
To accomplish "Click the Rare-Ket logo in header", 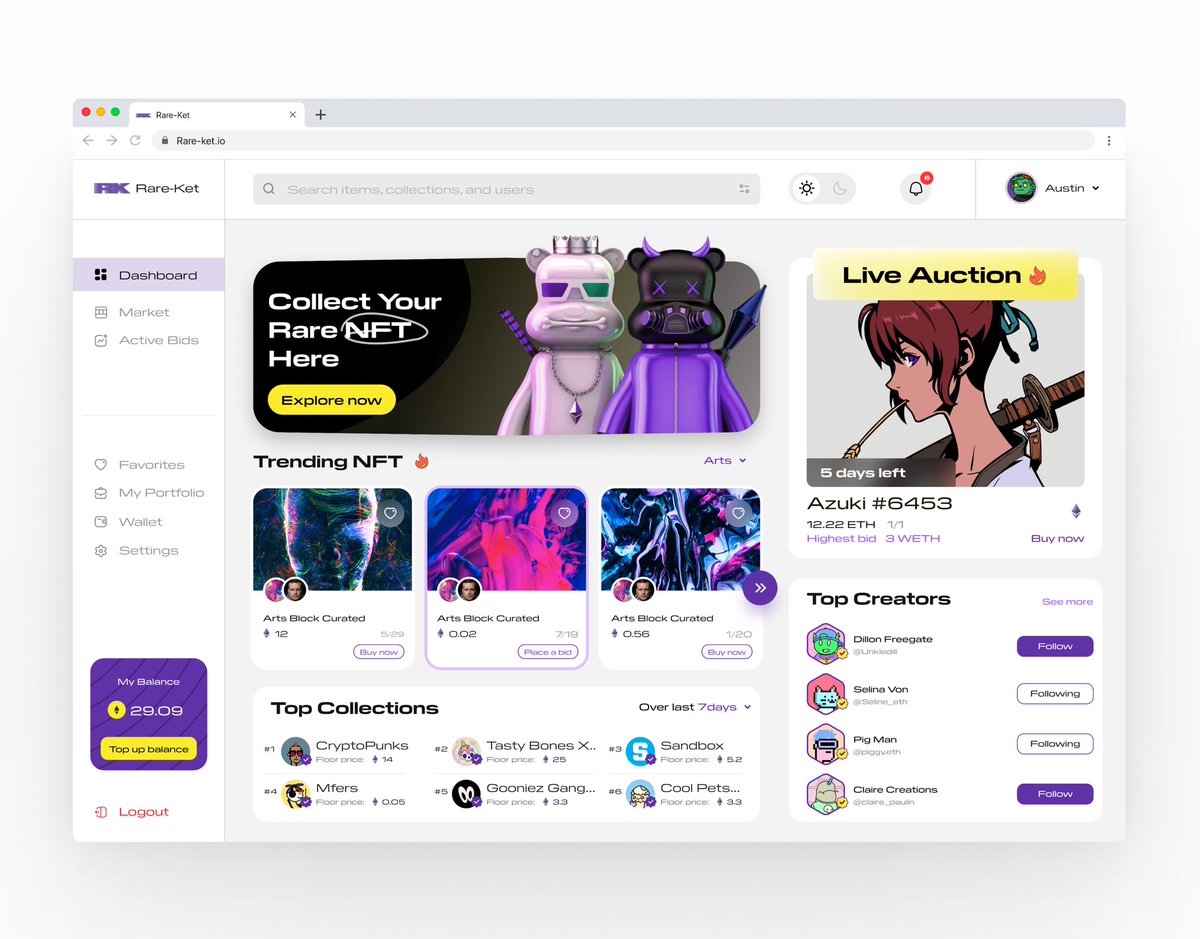I will (146, 188).
